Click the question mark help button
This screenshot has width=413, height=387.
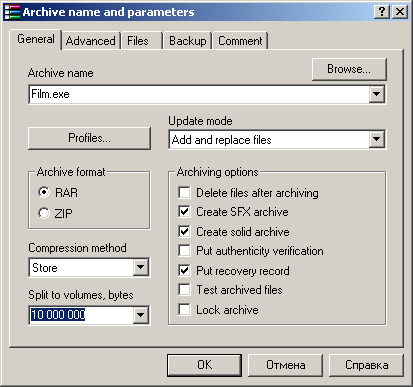pyautogui.click(x=382, y=12)
